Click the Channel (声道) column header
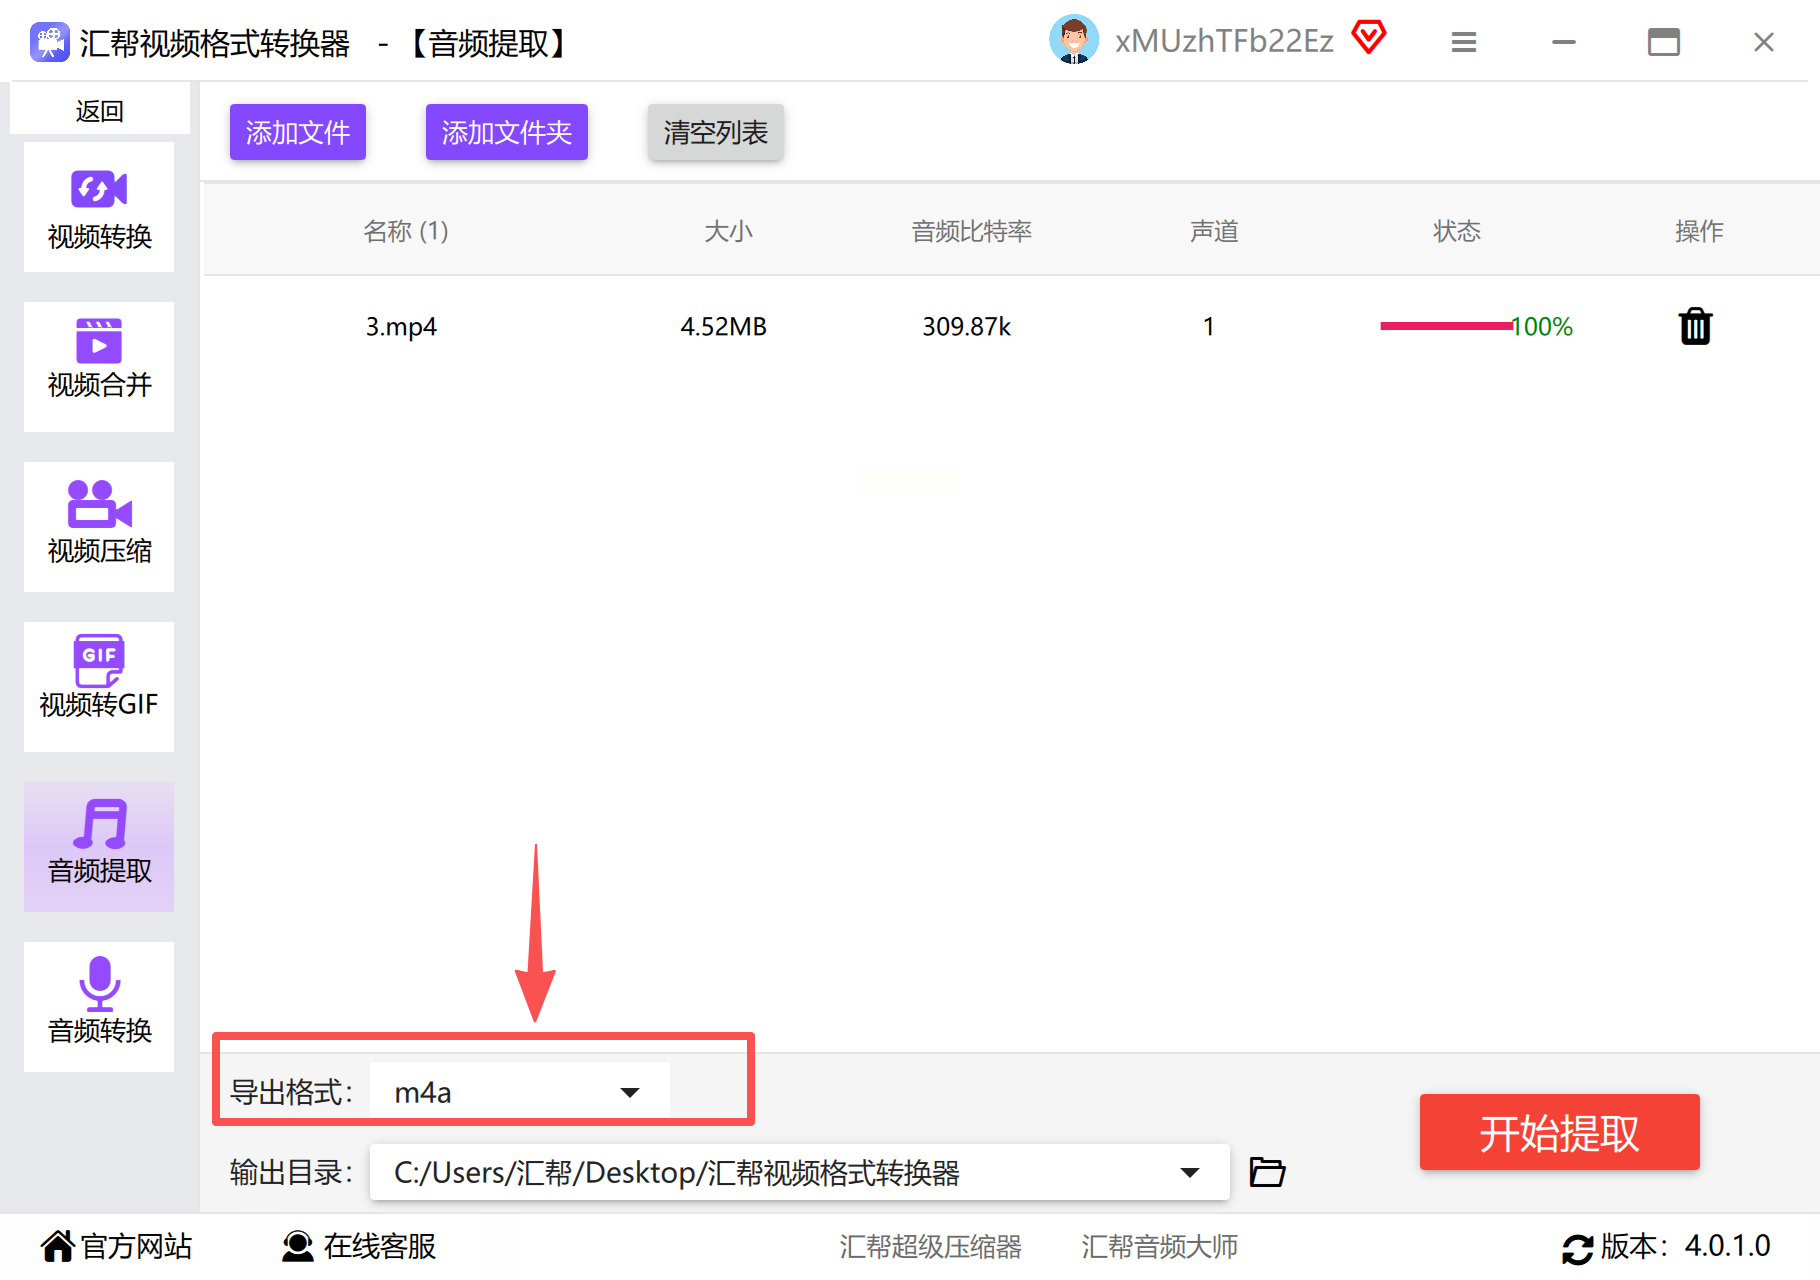This screenshot has width=1820, height=1280. point(1214,231)
